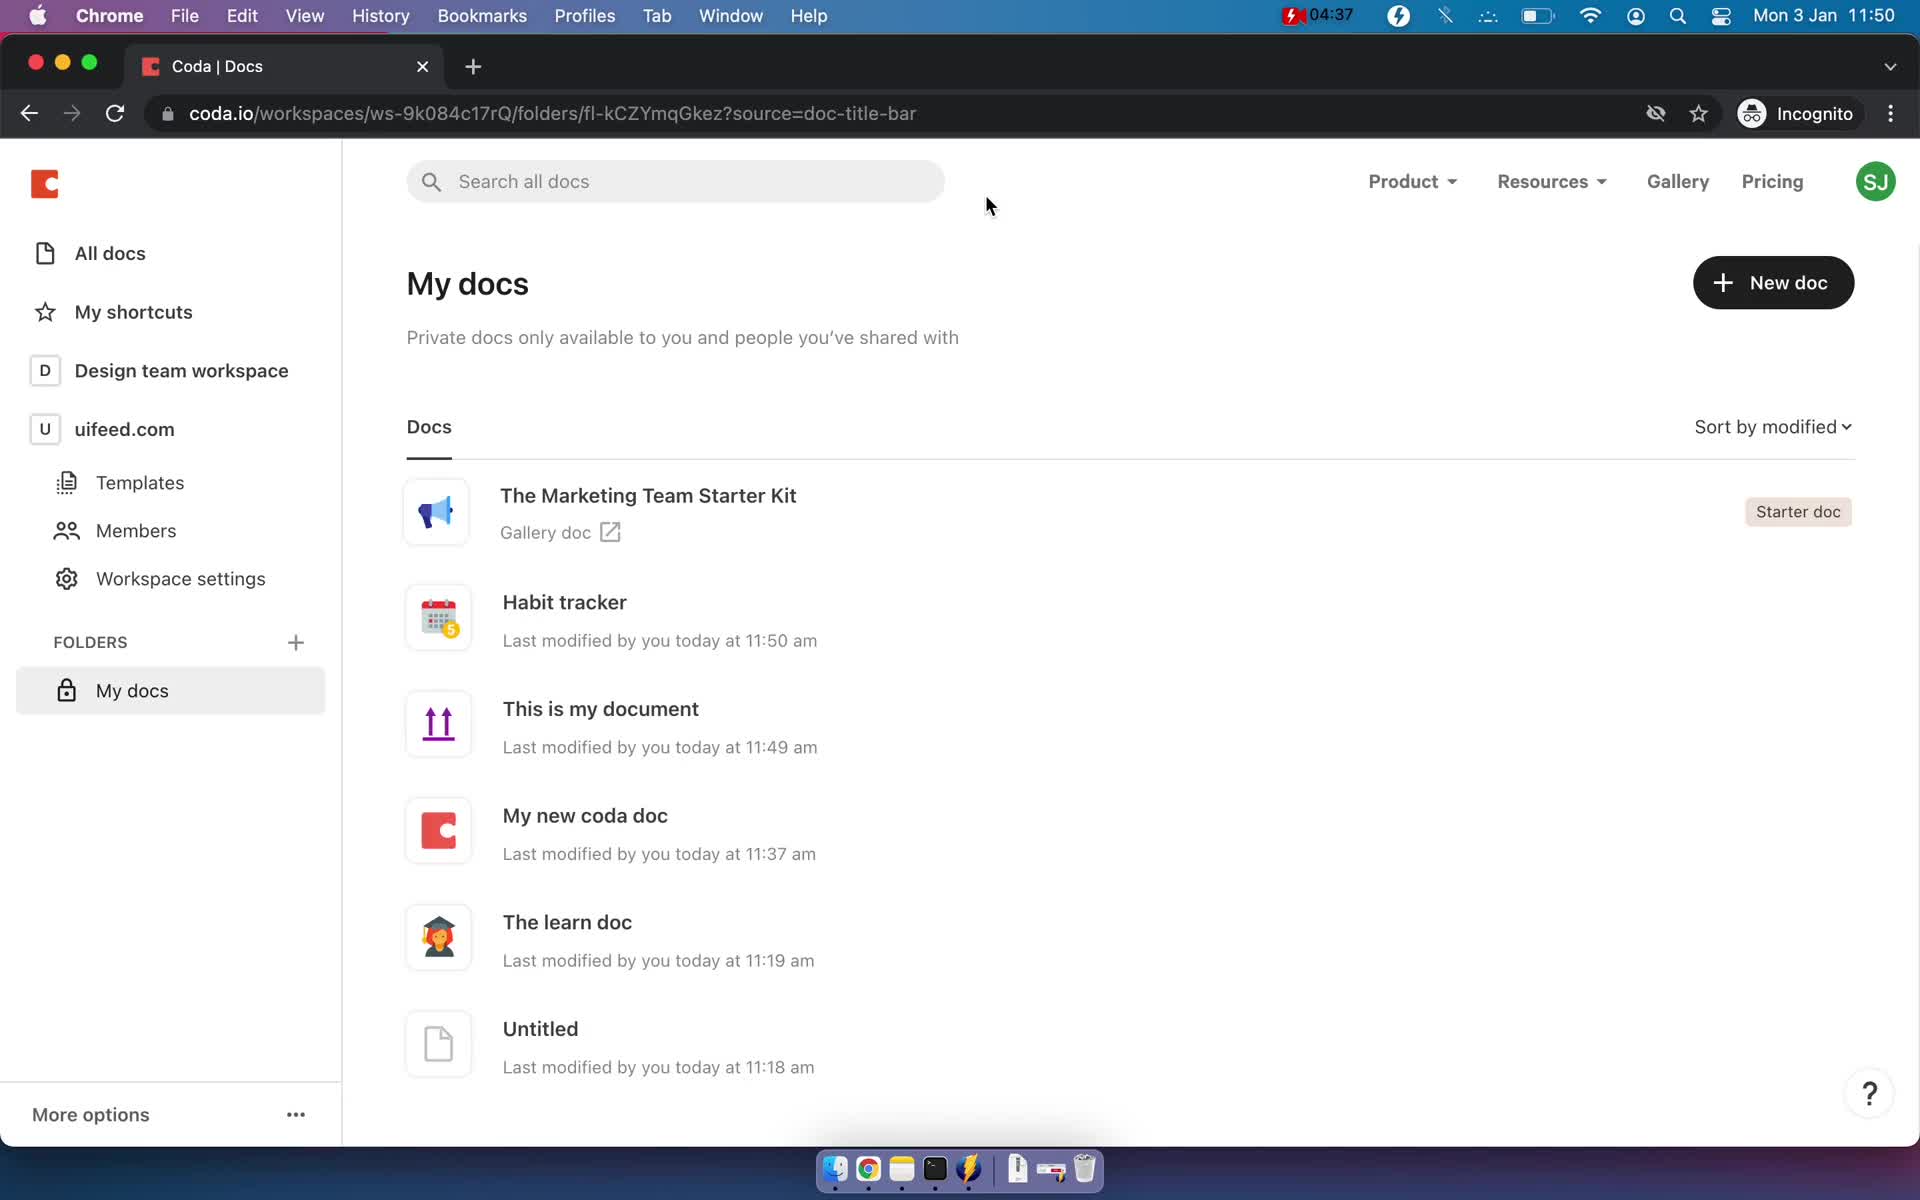Open Wi-Fi status menu
1920x1200 pixels.
coord(1590,16)
